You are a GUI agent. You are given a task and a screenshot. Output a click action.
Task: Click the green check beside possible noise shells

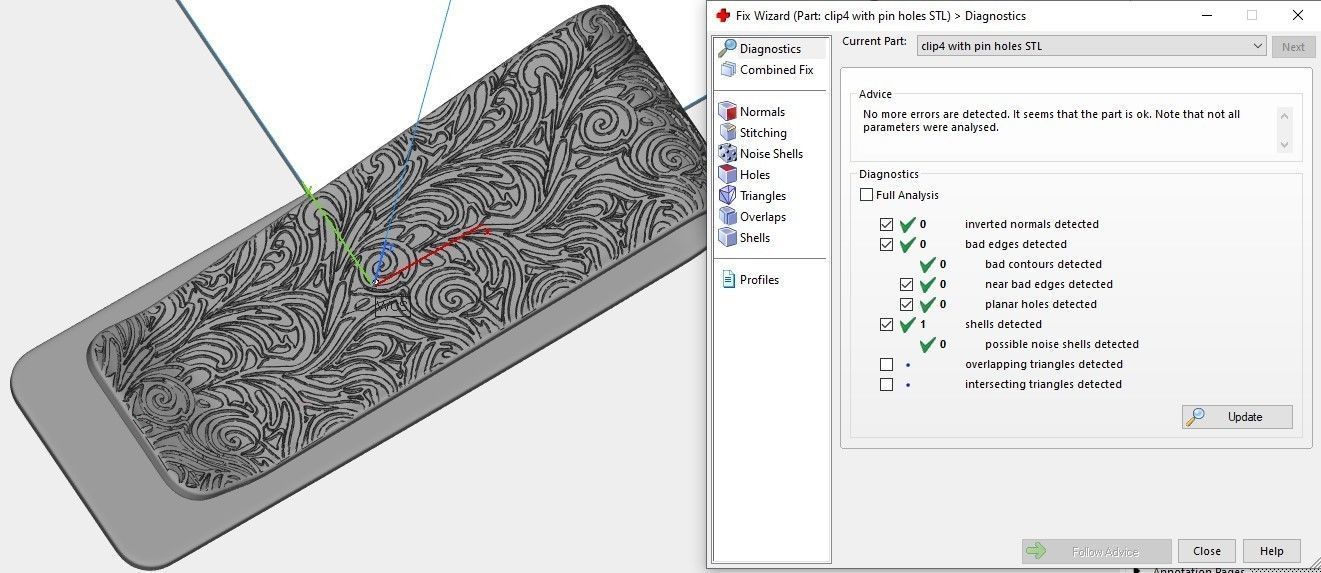928,344
